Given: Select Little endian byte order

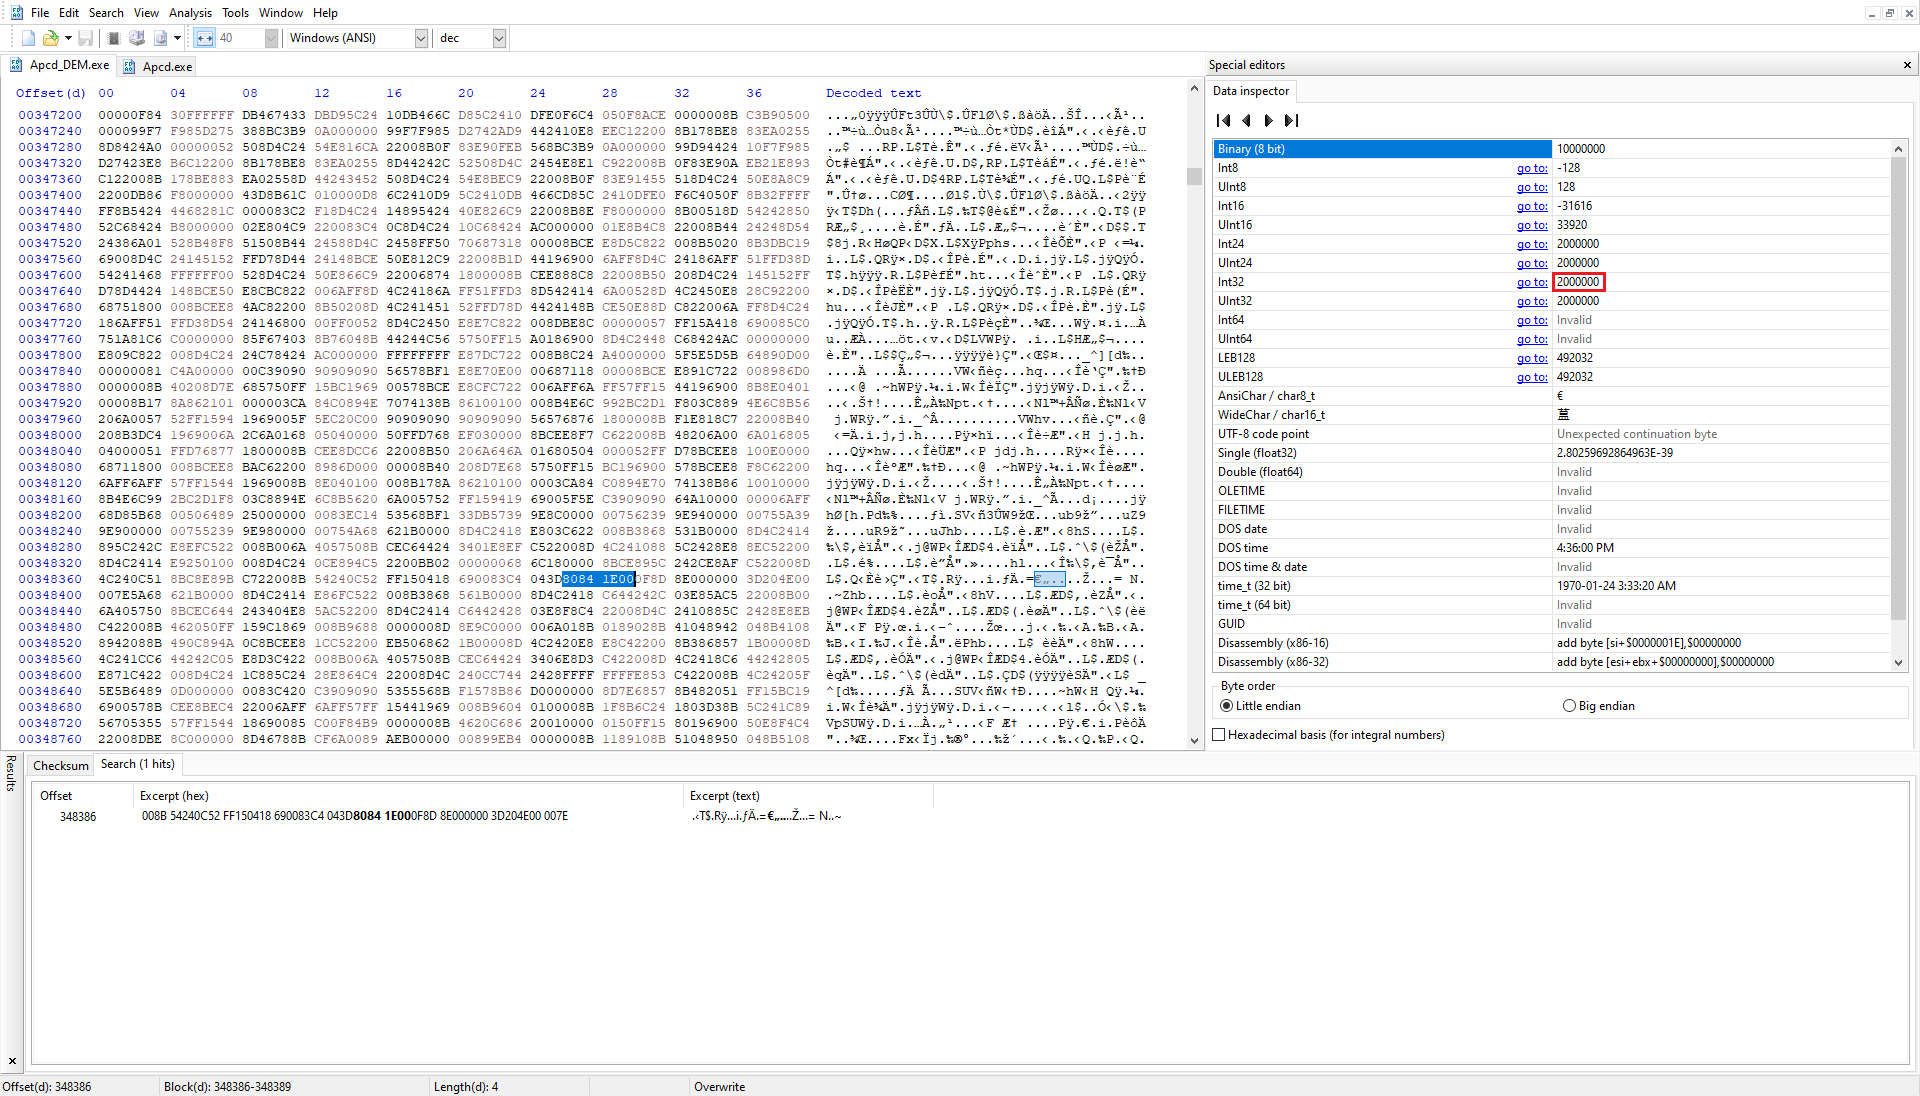Looking at the screenshot, I should (x=1226, y=706).
